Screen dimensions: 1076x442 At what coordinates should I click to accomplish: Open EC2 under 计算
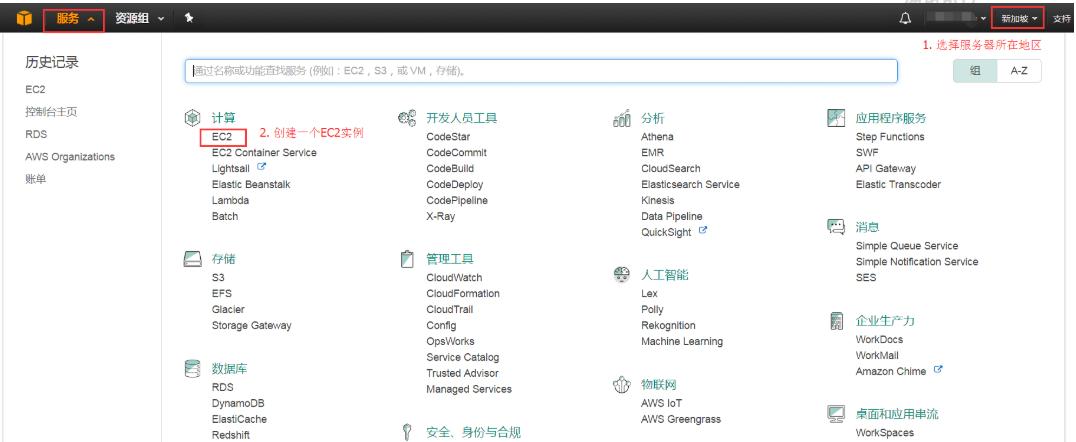(x=222, y=137)
